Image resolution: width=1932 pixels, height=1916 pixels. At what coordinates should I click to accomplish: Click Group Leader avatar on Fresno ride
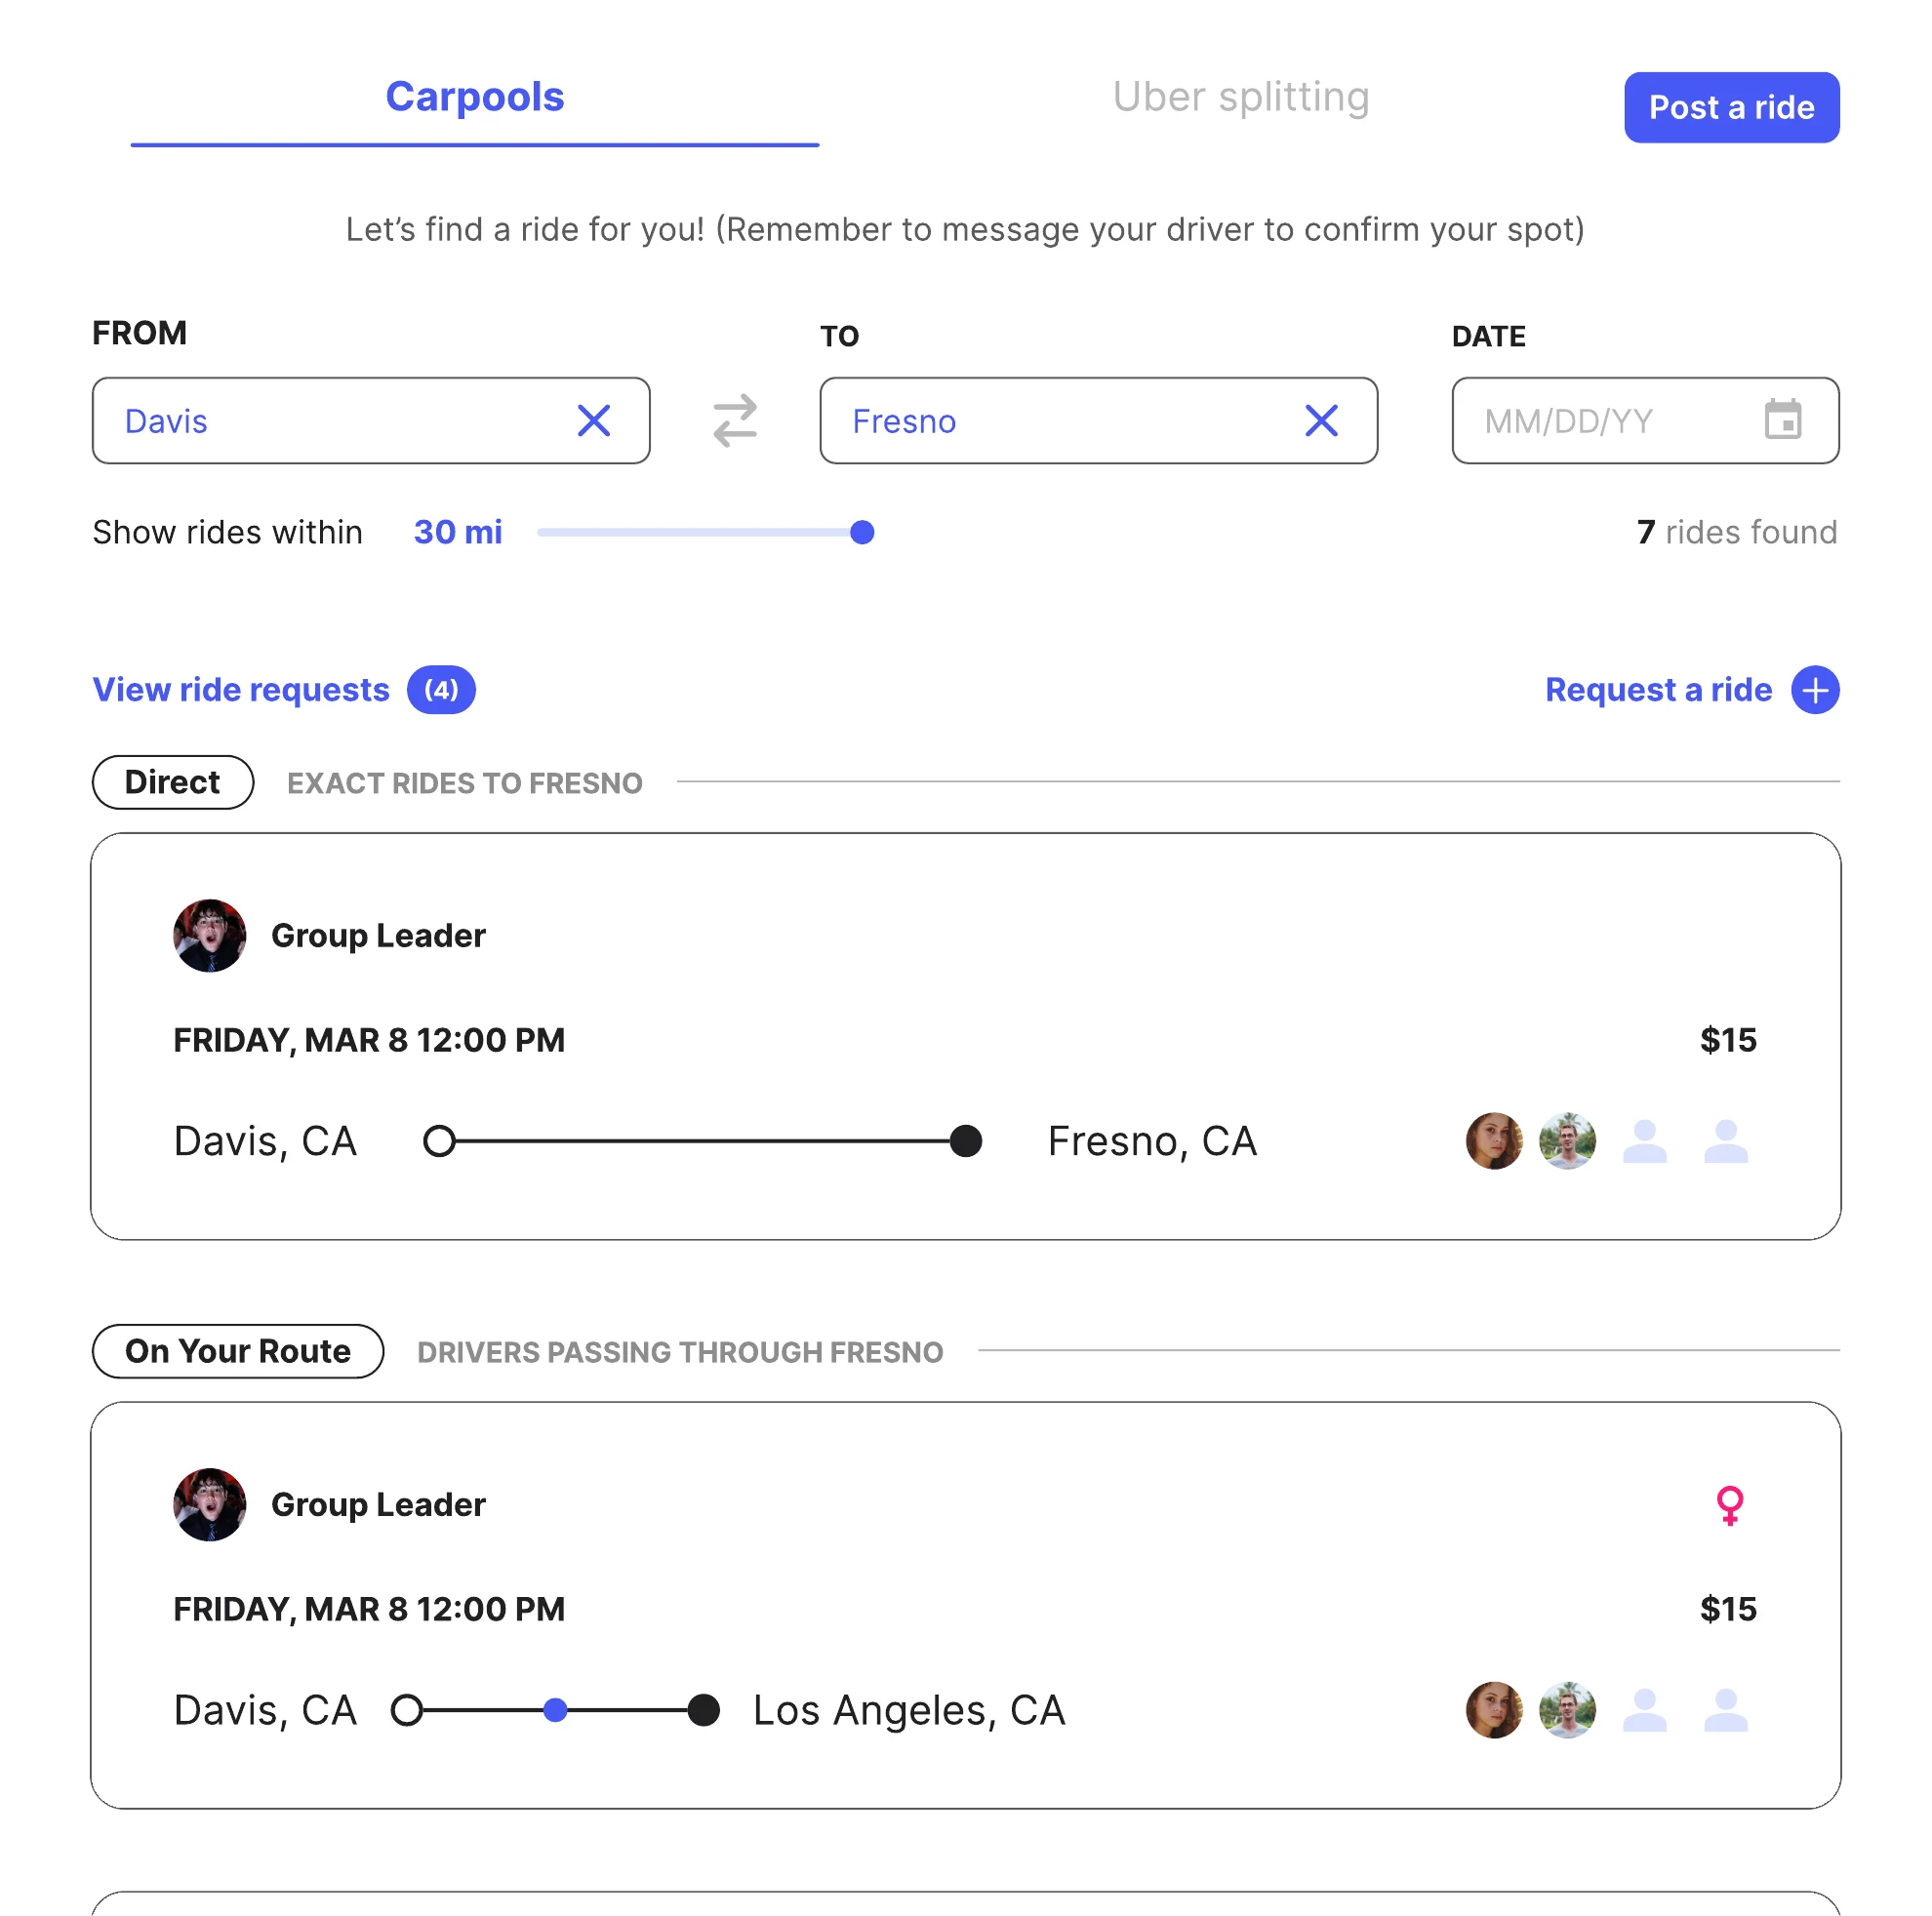point(210,936)
